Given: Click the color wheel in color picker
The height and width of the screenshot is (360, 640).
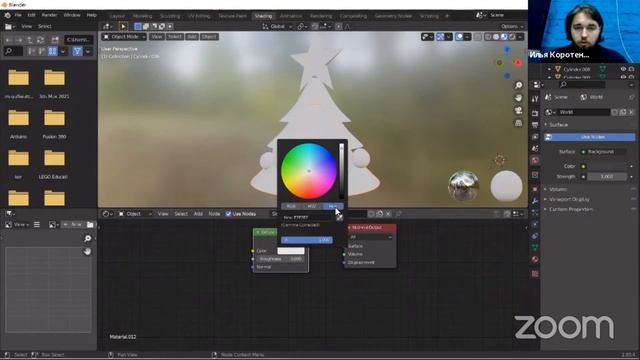Looking at the screenshot, I should [309, 171].
